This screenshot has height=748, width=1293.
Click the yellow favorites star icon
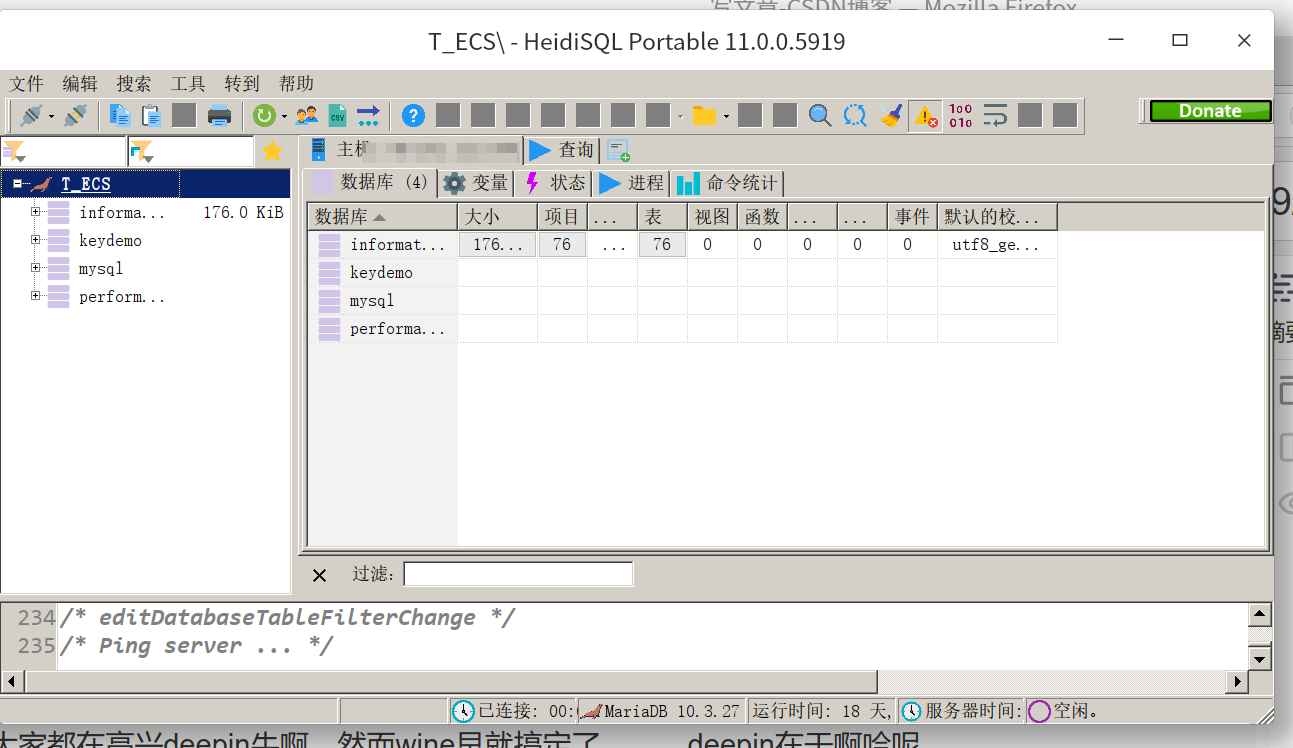[272, 151]
